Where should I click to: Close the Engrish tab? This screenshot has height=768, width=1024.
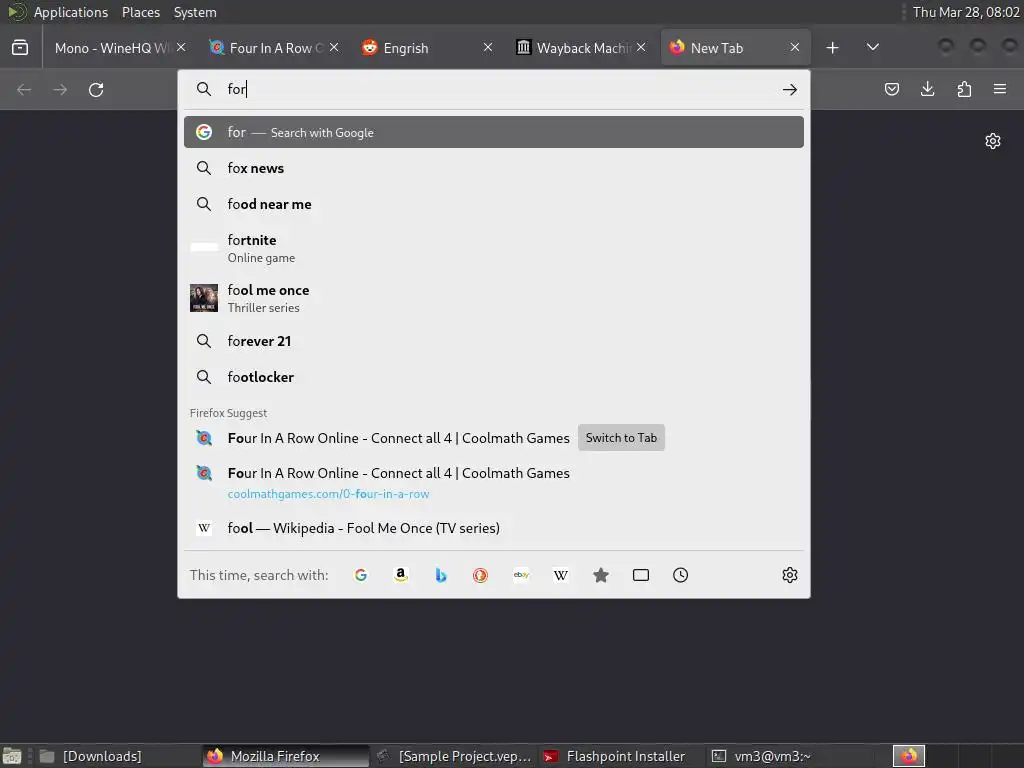pos(488,47)
